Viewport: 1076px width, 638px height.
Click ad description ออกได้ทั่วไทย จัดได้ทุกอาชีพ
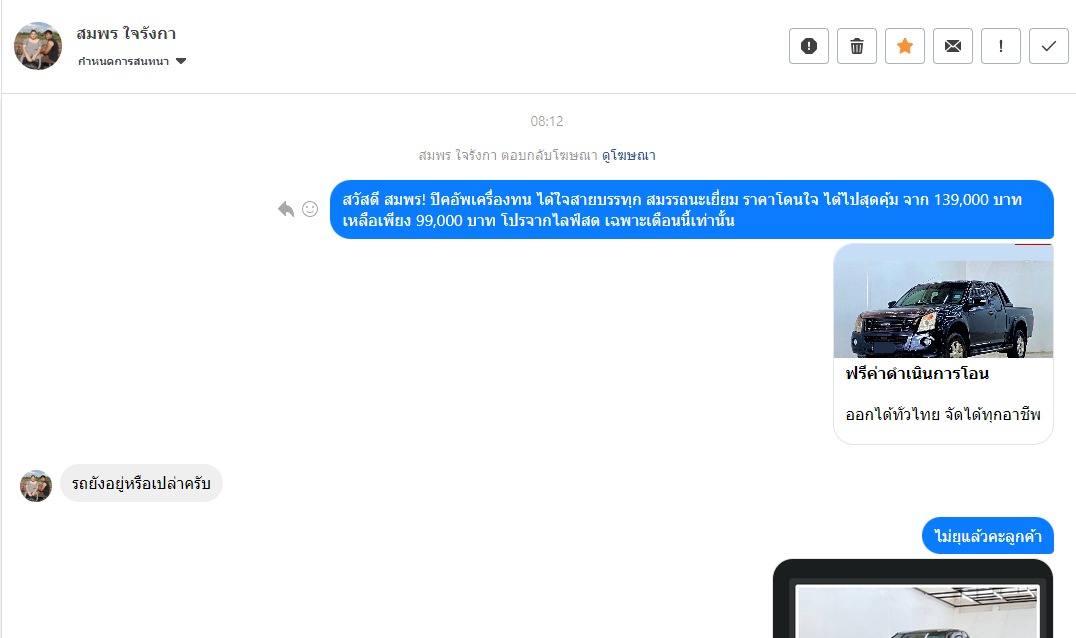(943, 414)
